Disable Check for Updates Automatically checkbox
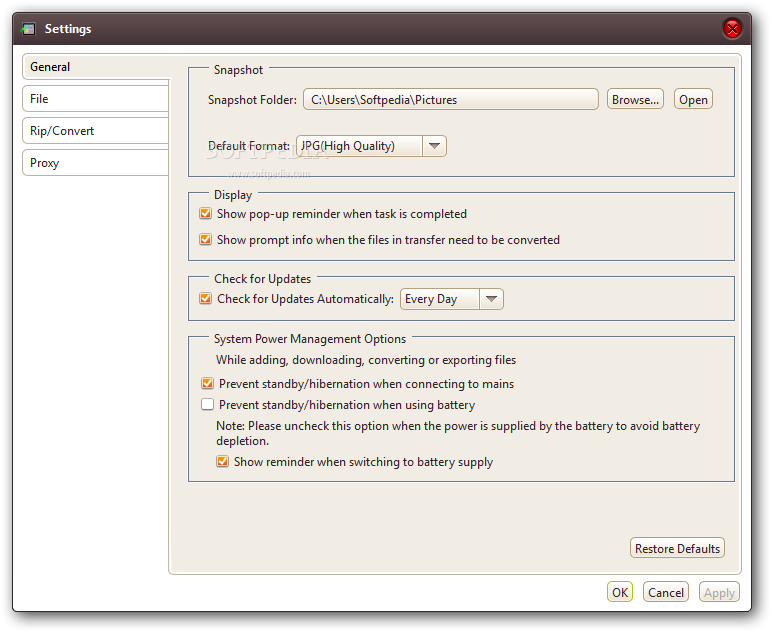The image size is (772, 632). [x=205, y=299]
